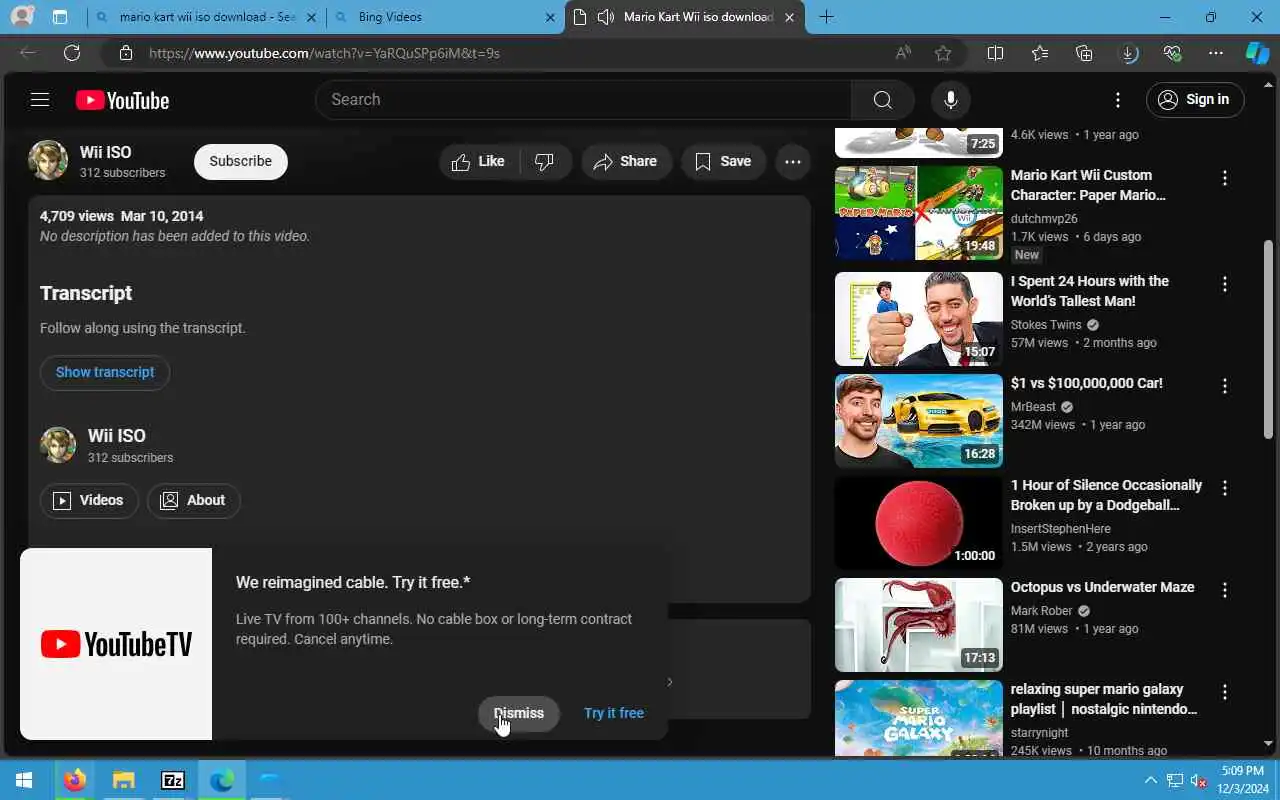1280x800 pixels.
Task: Click the muted volume tray icon
Action: click(1199, 780)
